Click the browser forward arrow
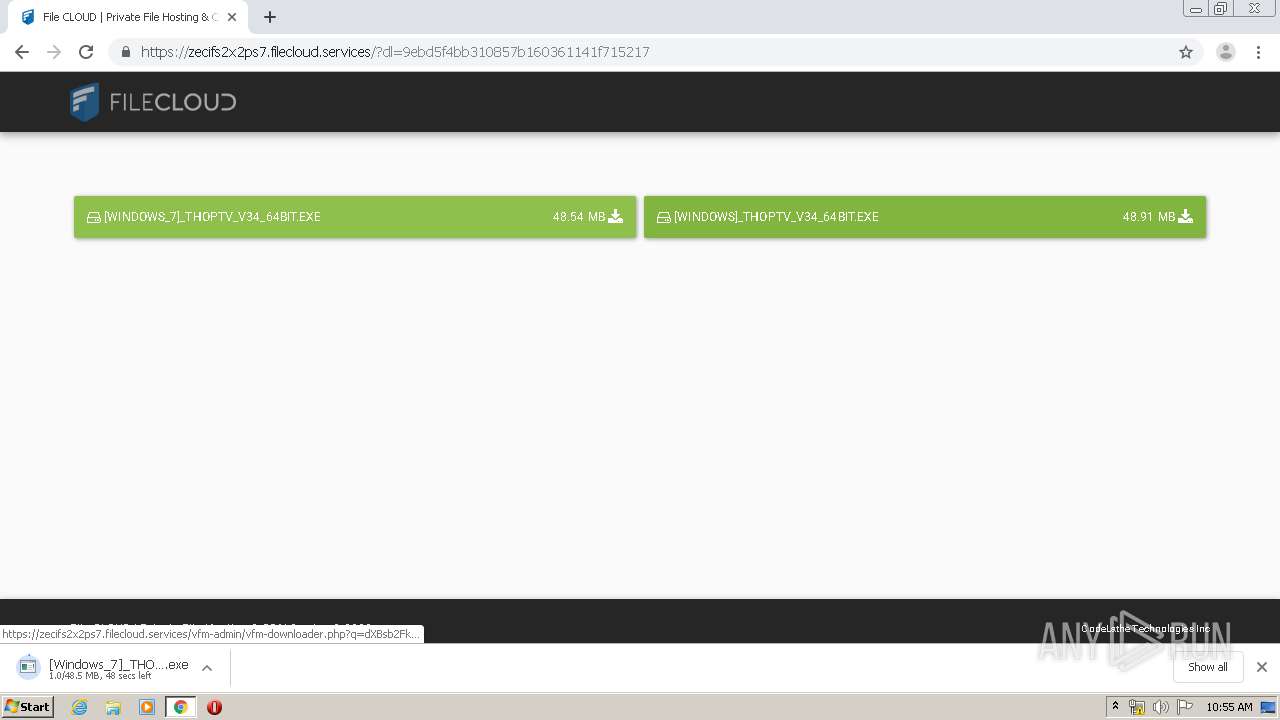Image resolution: width=1280 pixels, height=720 pixels. (54, 52)
